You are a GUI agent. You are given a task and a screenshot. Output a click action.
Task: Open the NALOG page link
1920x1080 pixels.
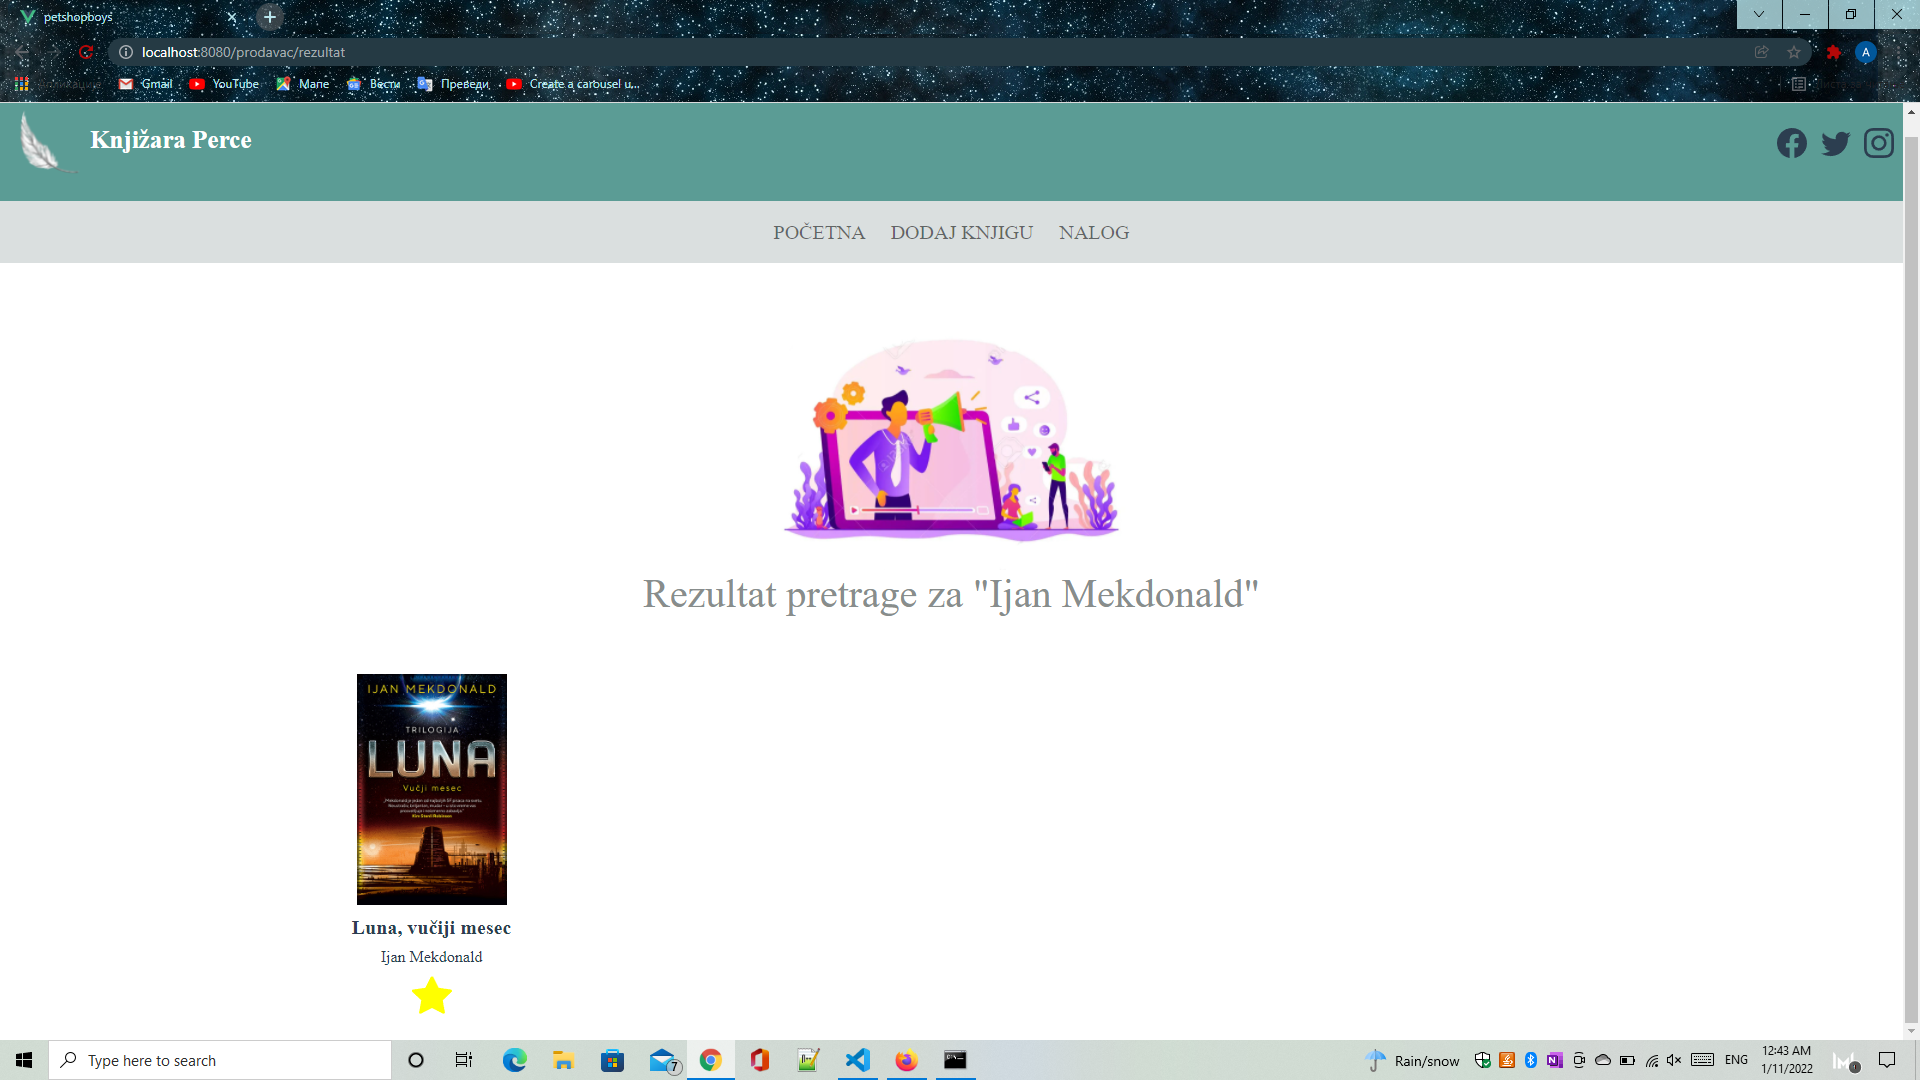(1093, 232)
